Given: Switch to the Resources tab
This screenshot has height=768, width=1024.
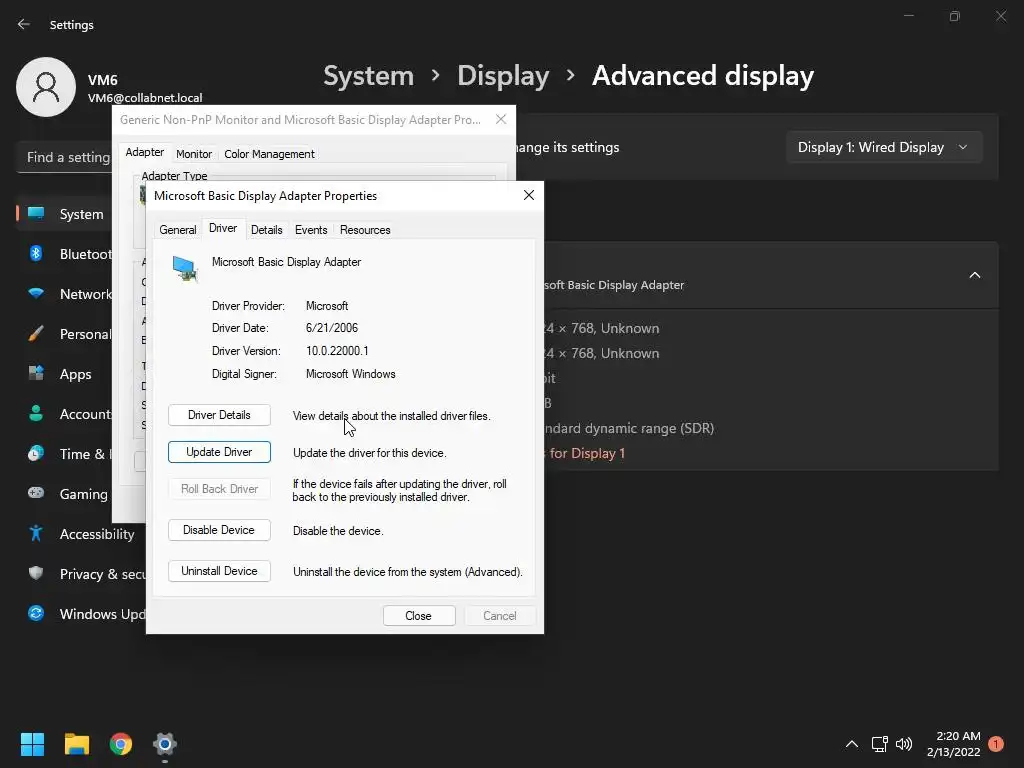Looking at the screenshot, I should pyautogui.click(x=365, y=230).
